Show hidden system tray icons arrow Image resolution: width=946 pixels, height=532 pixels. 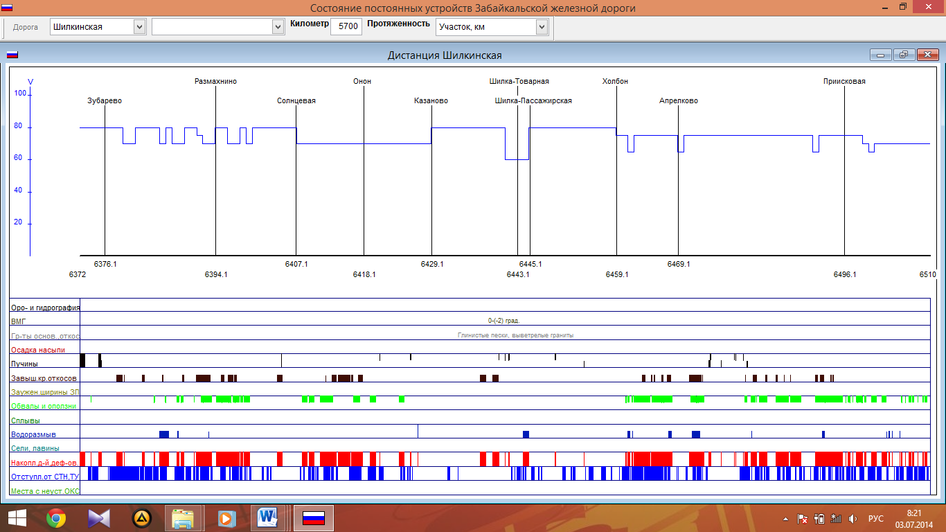point(786,519)
